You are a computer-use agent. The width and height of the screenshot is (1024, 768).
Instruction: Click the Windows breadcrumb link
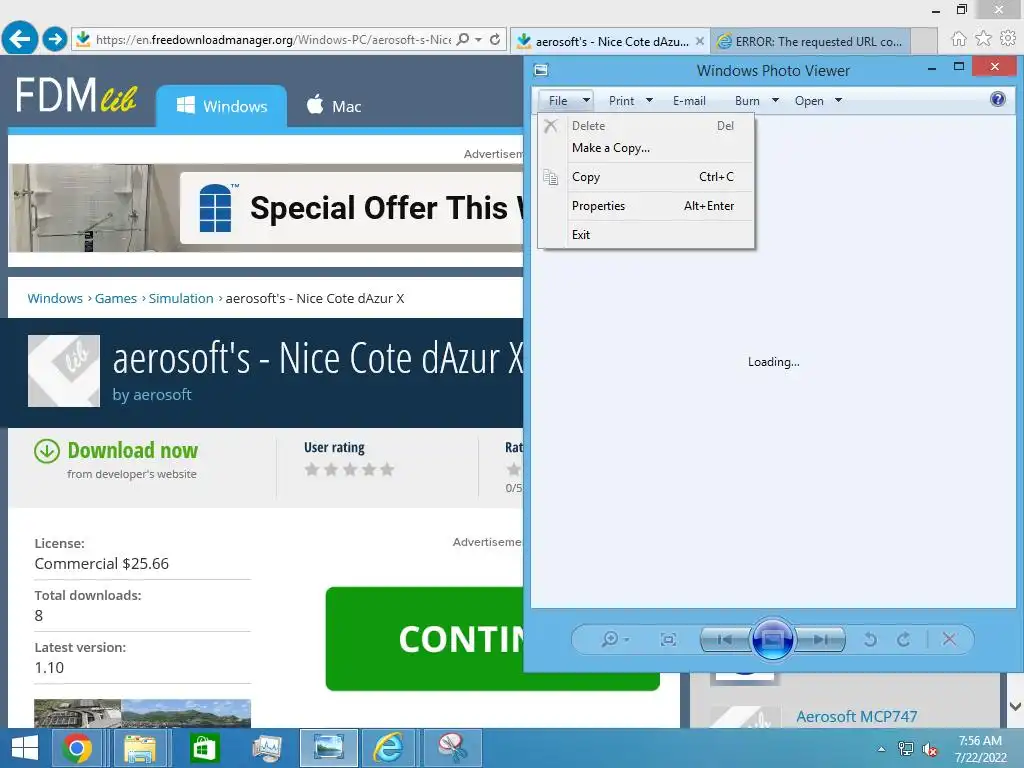pos(55,298)
